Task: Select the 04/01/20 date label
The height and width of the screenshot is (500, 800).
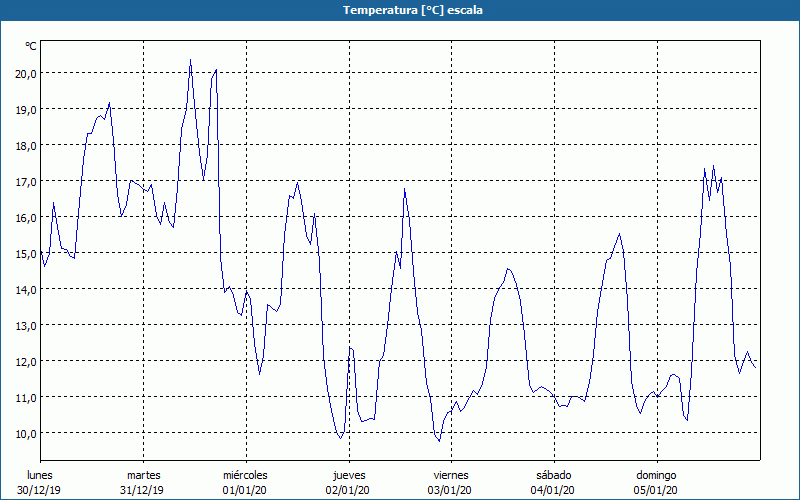Action: point(553,490)
